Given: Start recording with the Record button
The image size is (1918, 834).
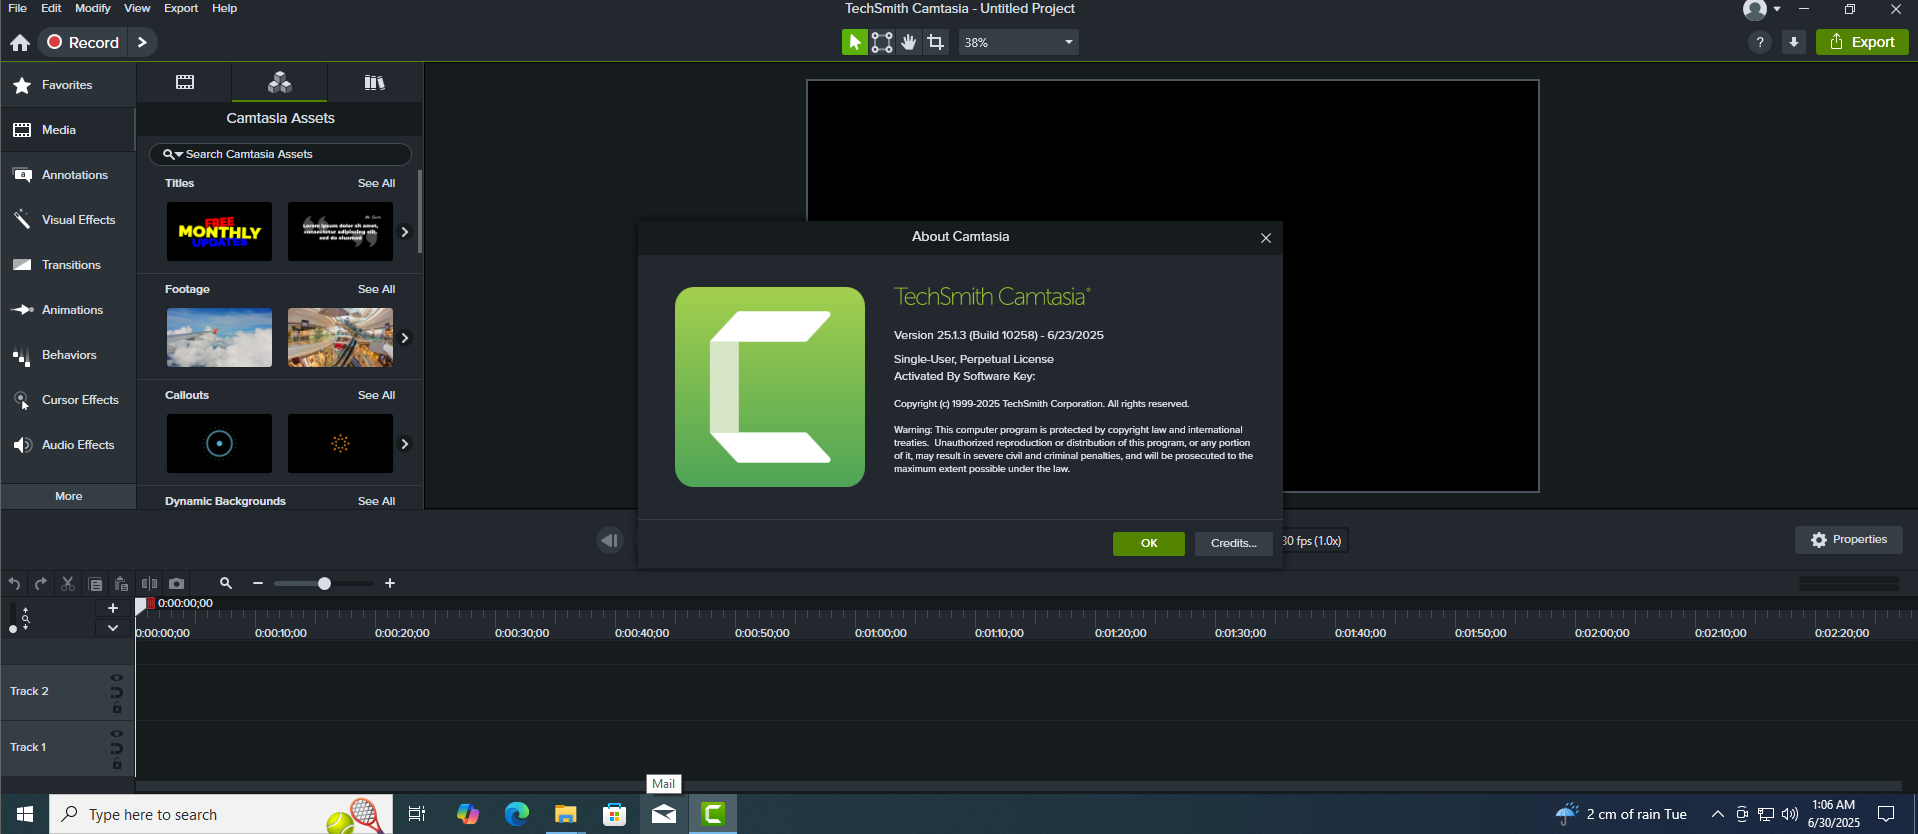Looking at the screenshot, I should pyautogui.click(x=84, y=42).
